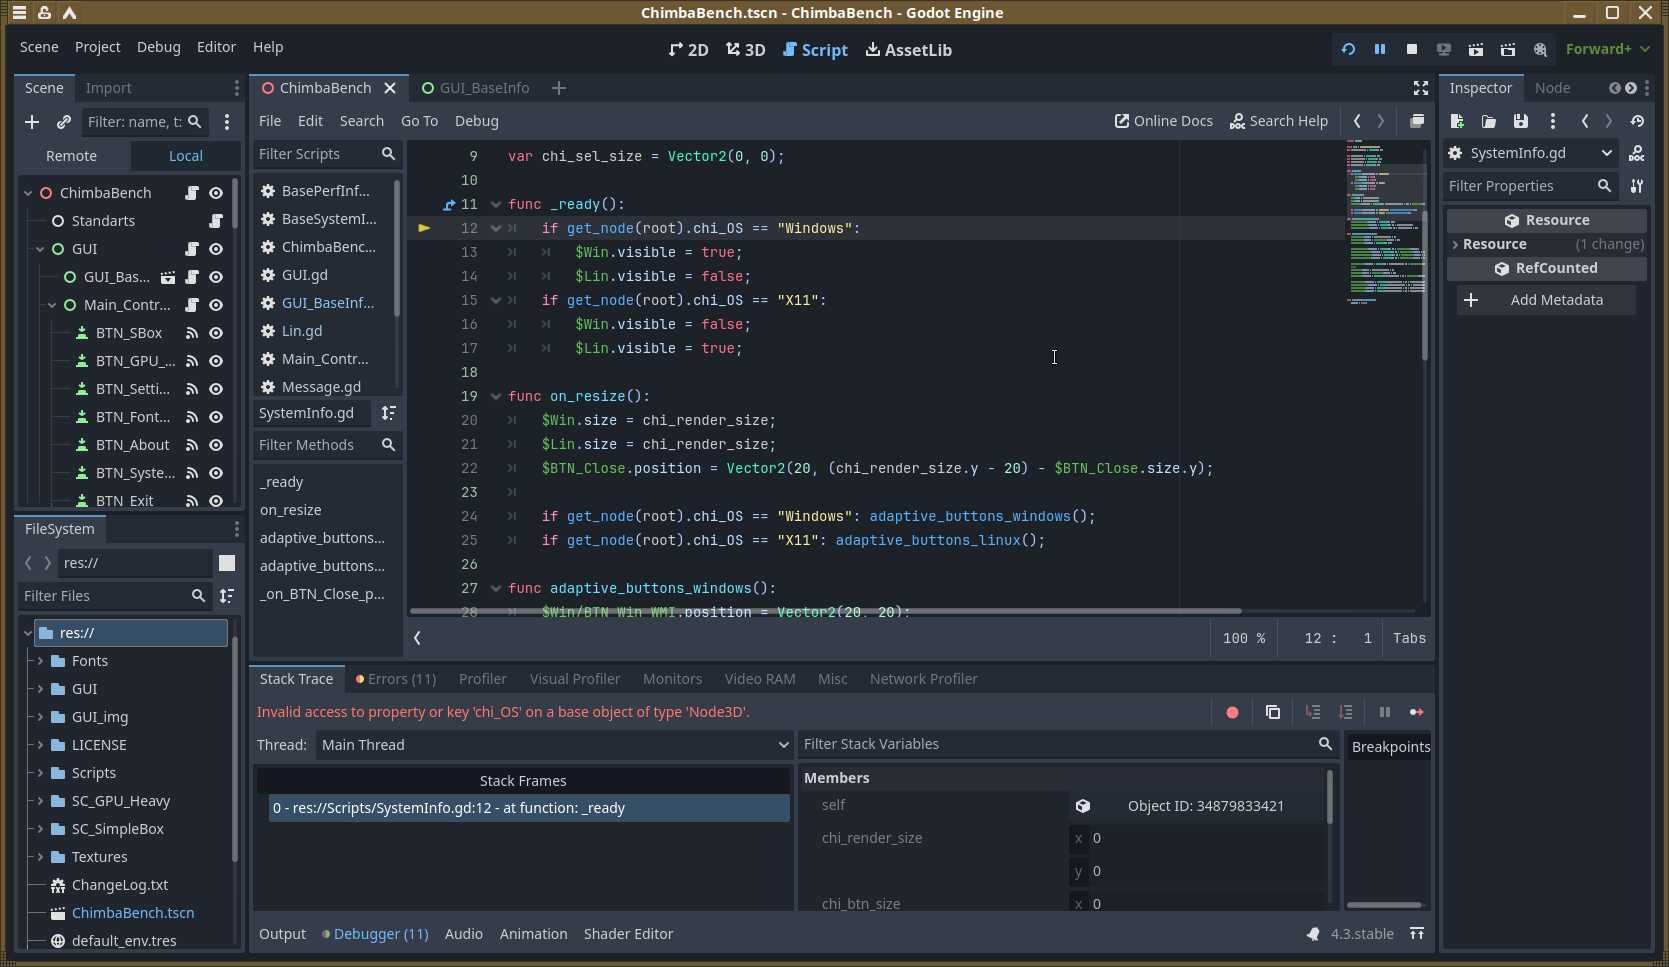The width and height of the screenshot is (1669, 967).
Task: Switch to the Errors (11) tab
Action: (x=396, y=679)
